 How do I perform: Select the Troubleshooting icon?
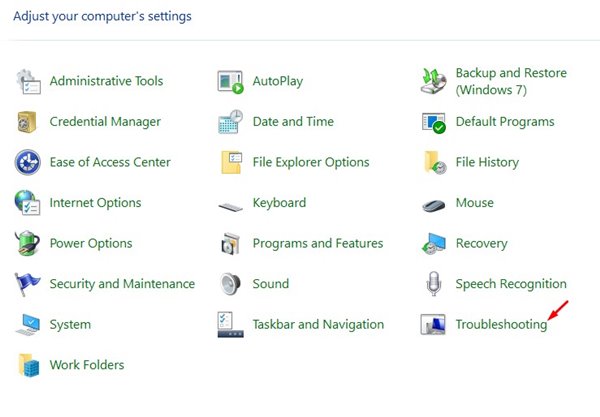coord(434,324)
